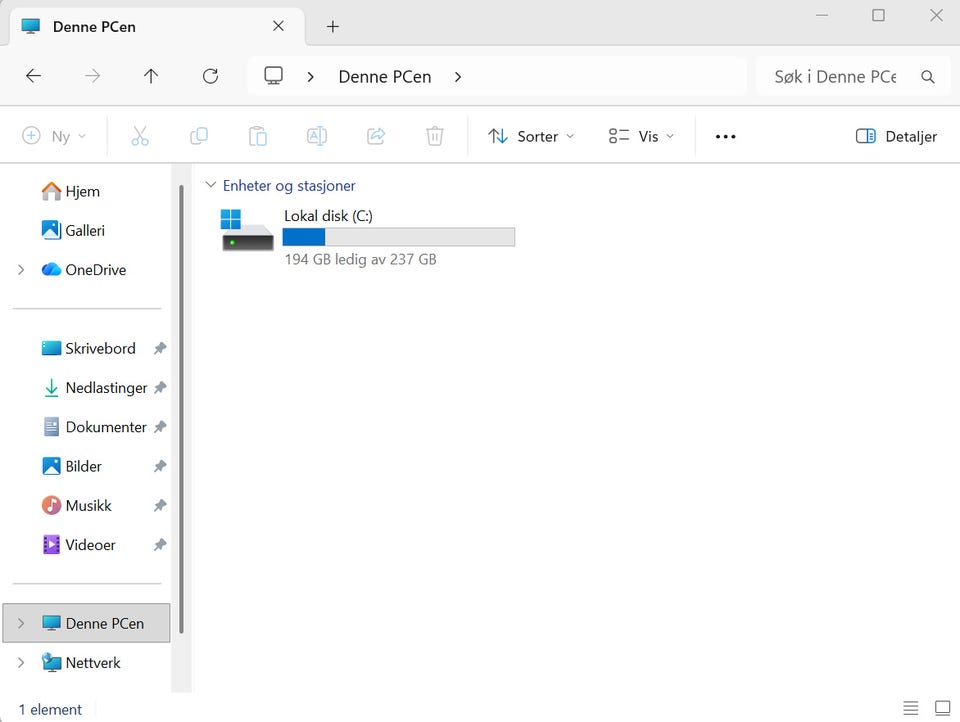This screenshot has width=960, height=722.
Task: Switch to large thumbnails view icon
Action: click(942, 708)
